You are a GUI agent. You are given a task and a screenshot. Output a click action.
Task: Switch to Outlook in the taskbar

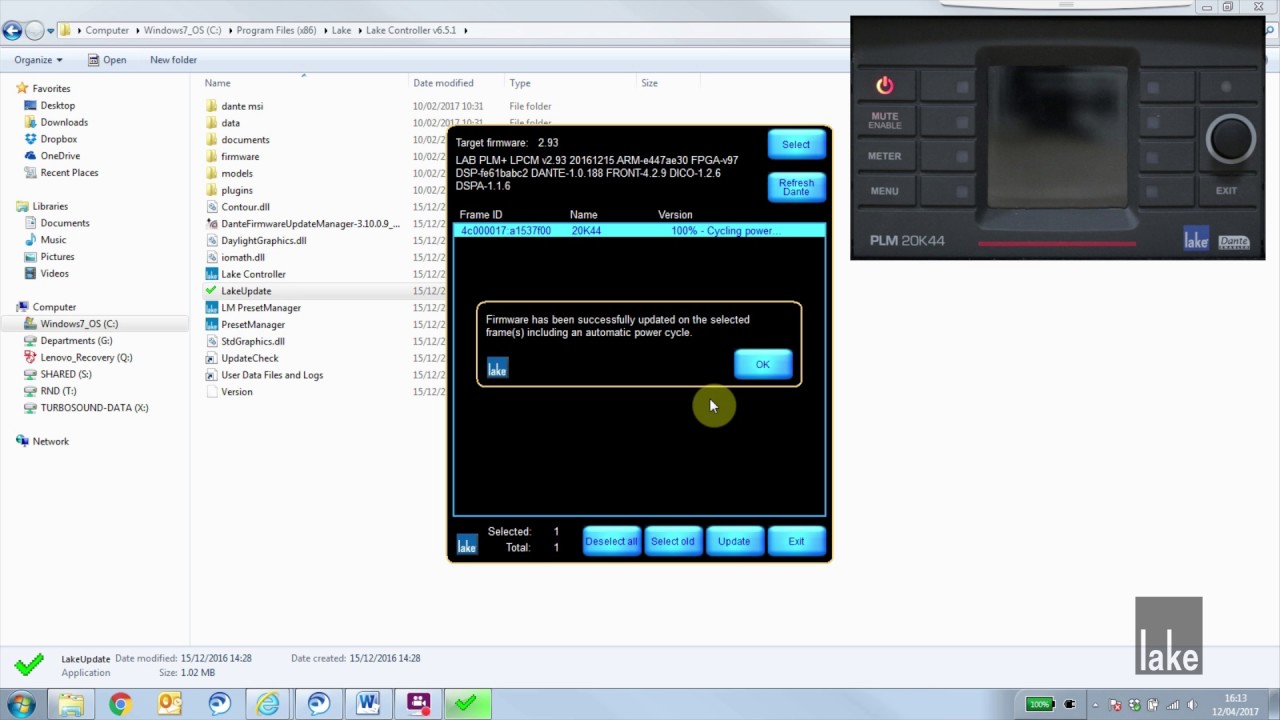point(170,704)
